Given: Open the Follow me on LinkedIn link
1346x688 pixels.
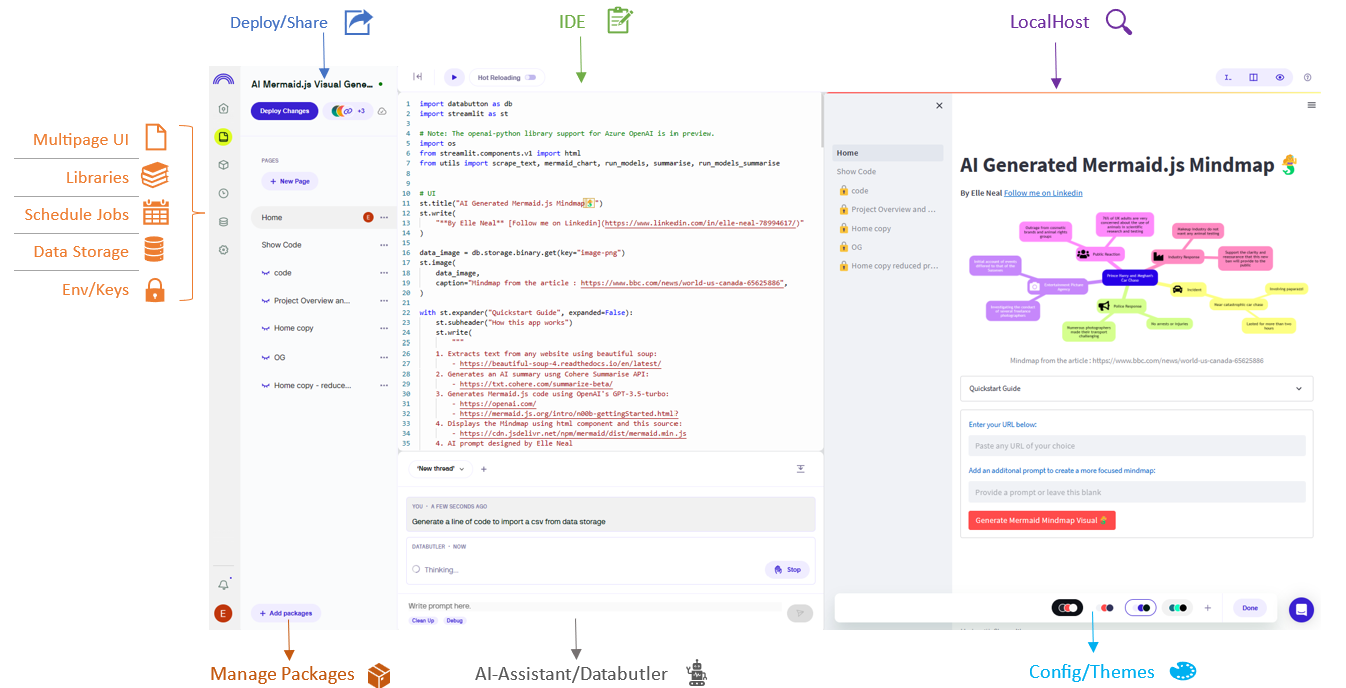Looking at the screenshot, I should tap(1042, 192).
